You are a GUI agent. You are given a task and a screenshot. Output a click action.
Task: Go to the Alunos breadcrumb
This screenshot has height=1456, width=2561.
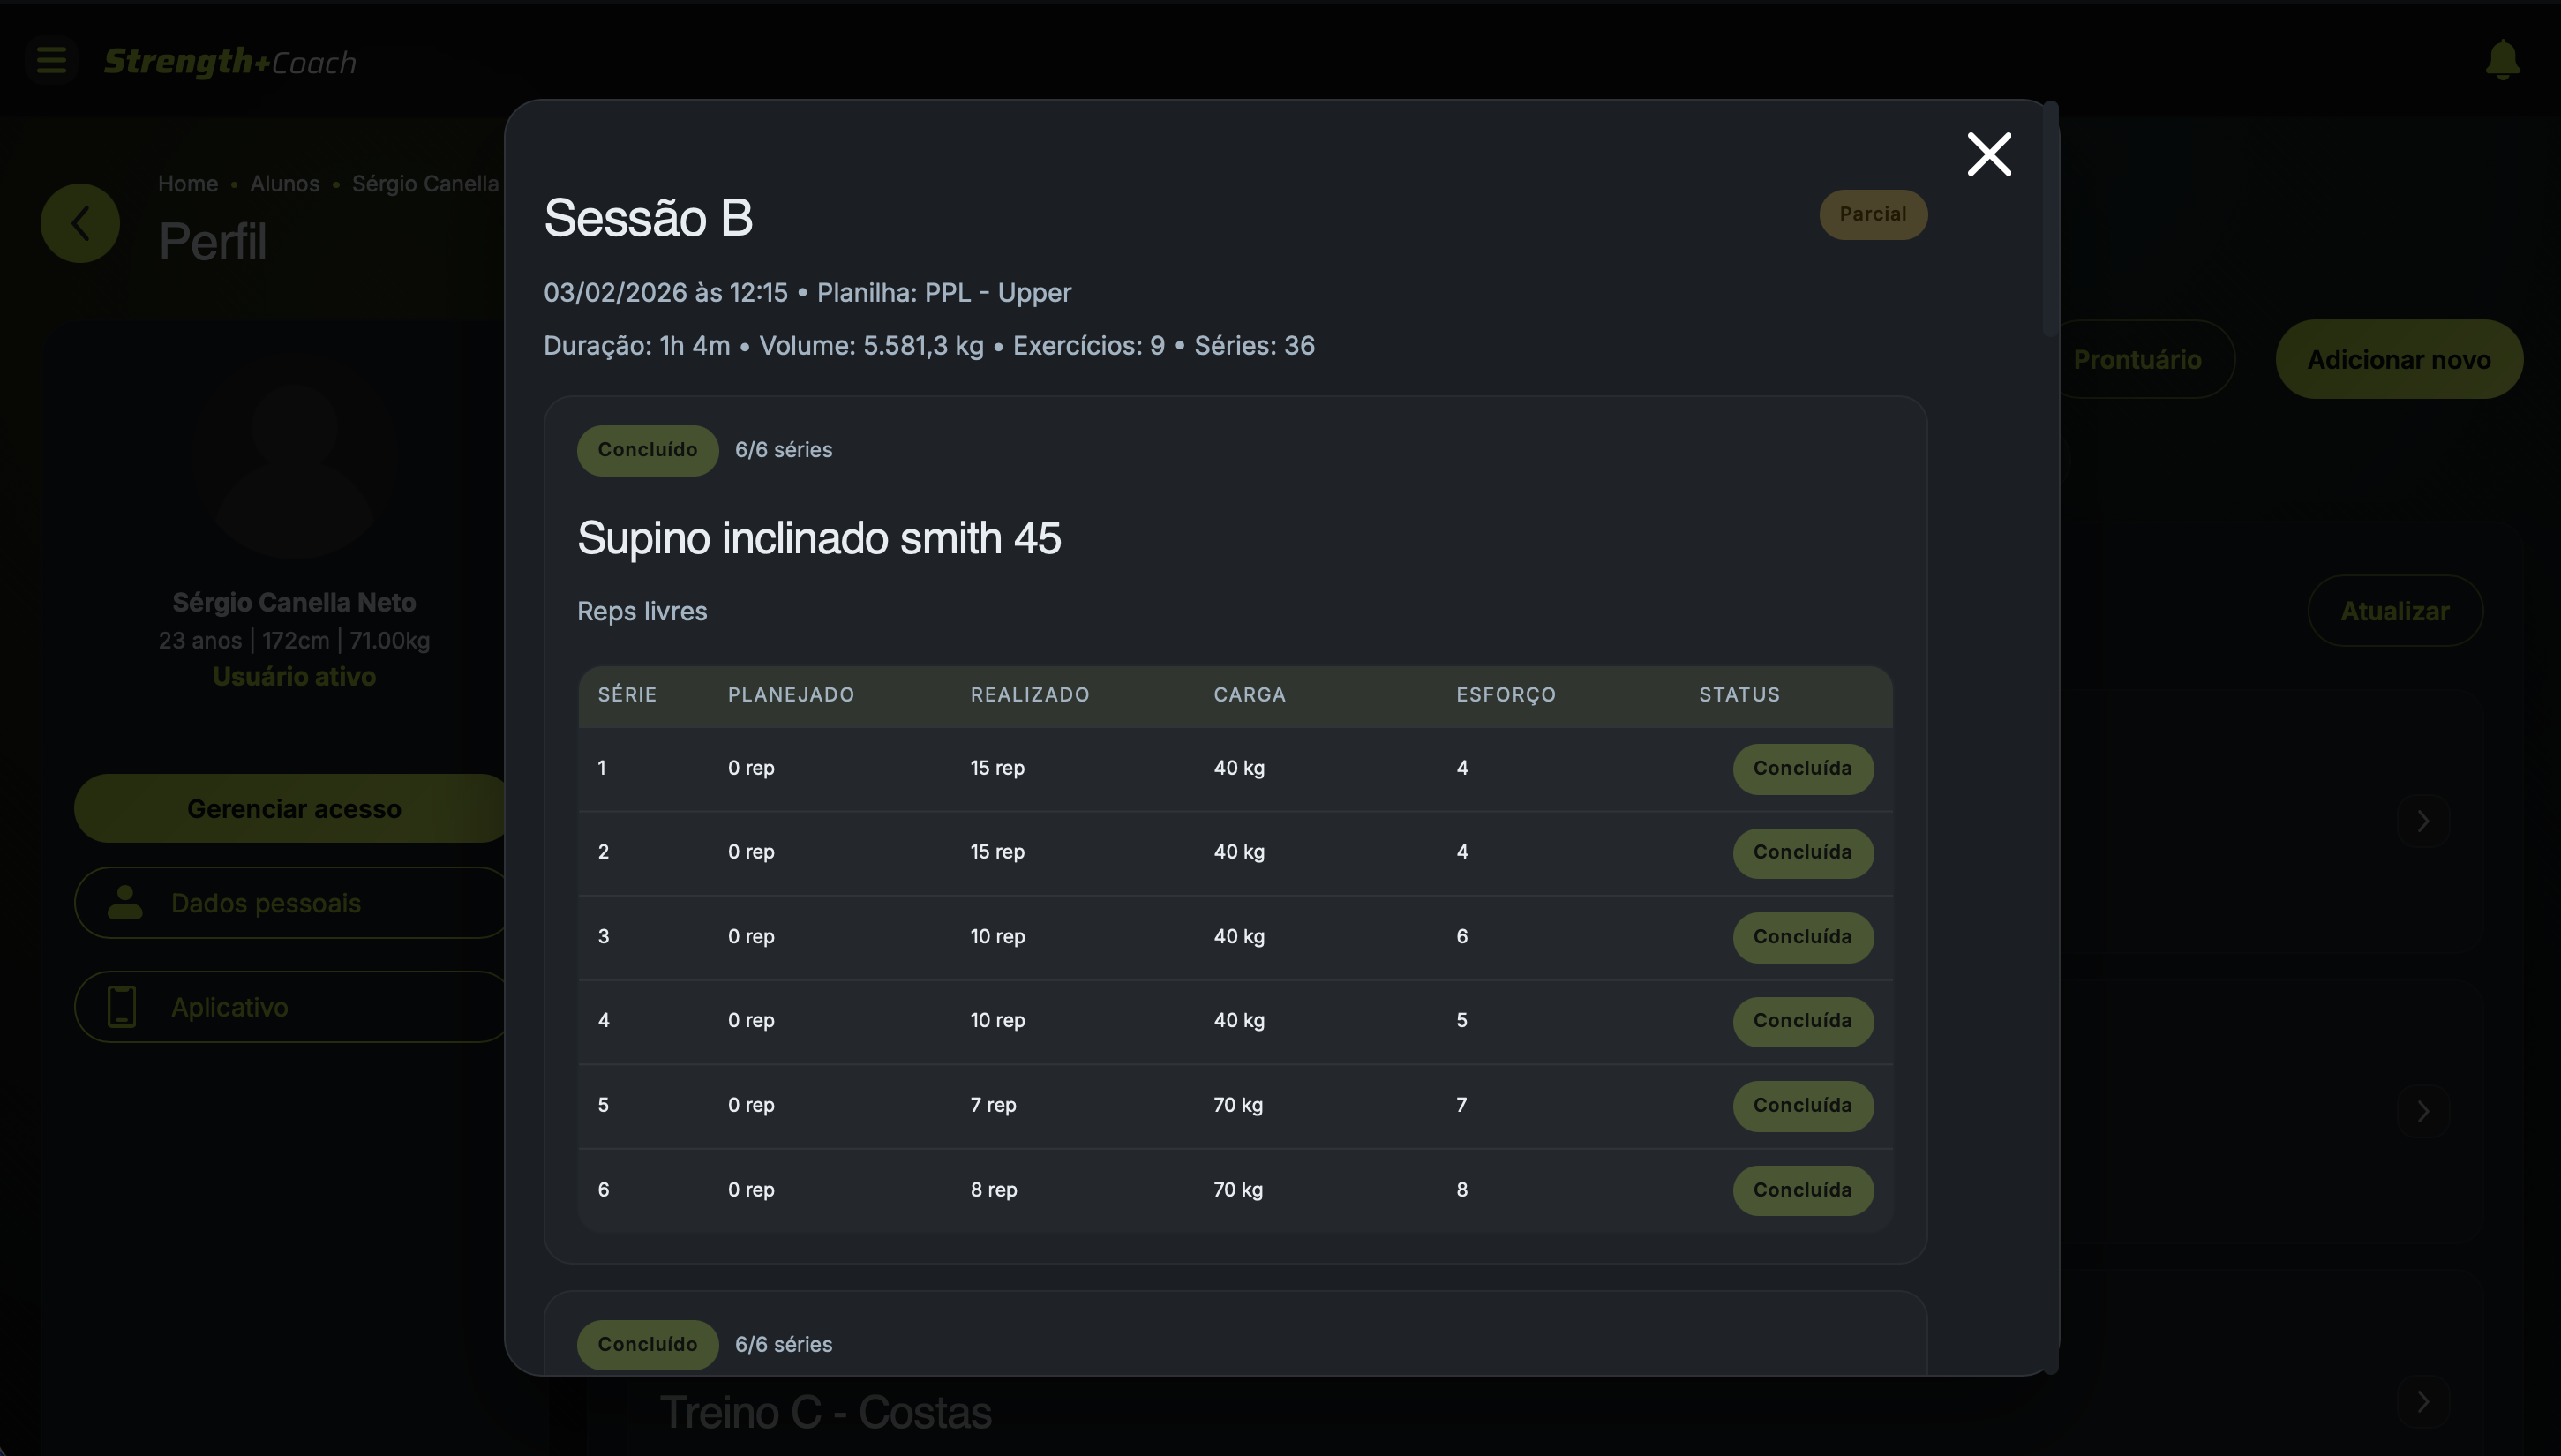tap(285, 184)
